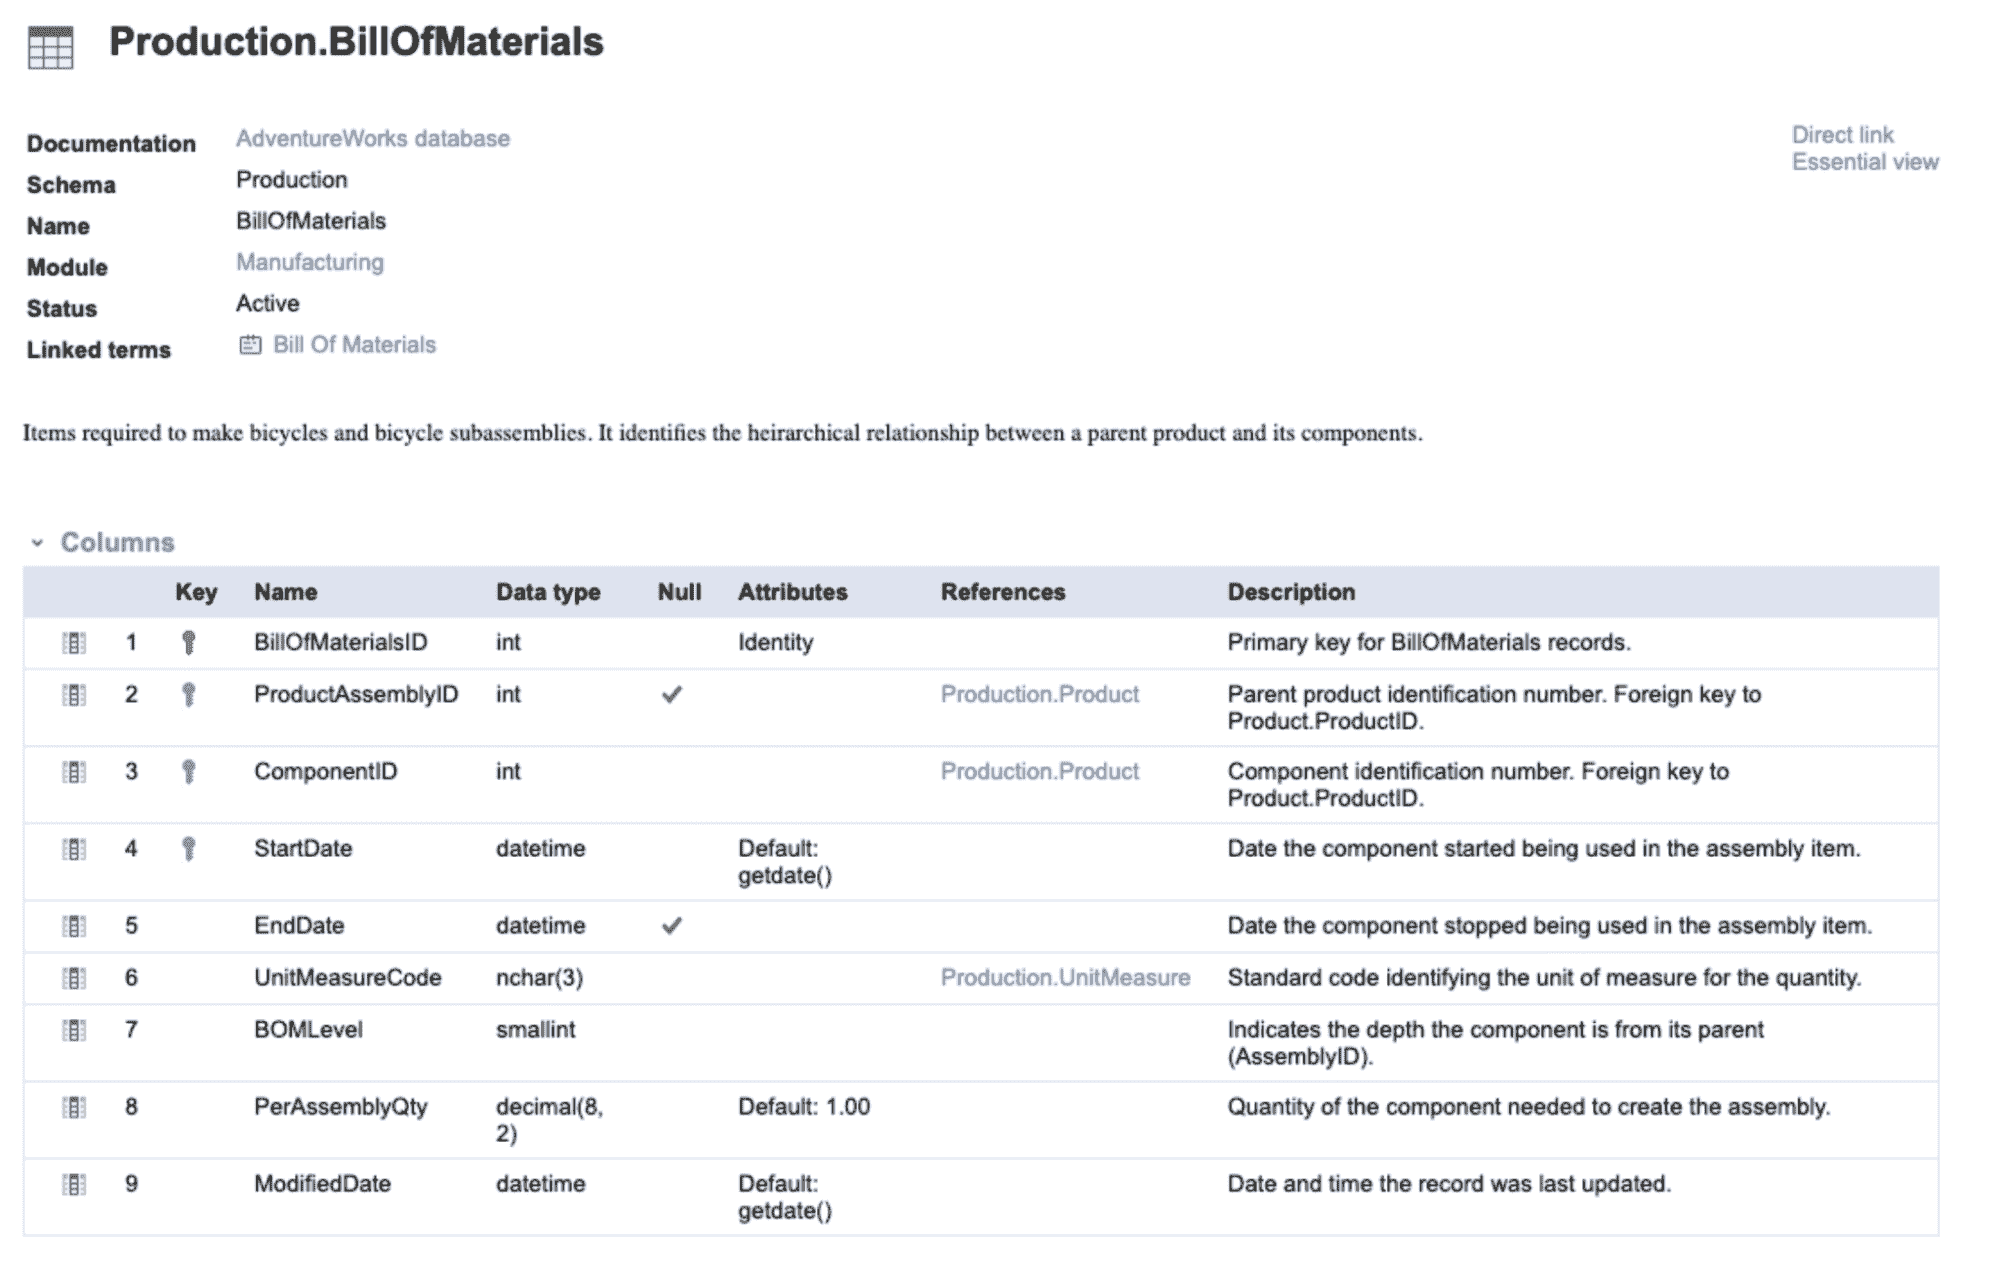Click the BillOfMaterials name value
The image size is (1999, 1264).
click(x=310, y=220)
